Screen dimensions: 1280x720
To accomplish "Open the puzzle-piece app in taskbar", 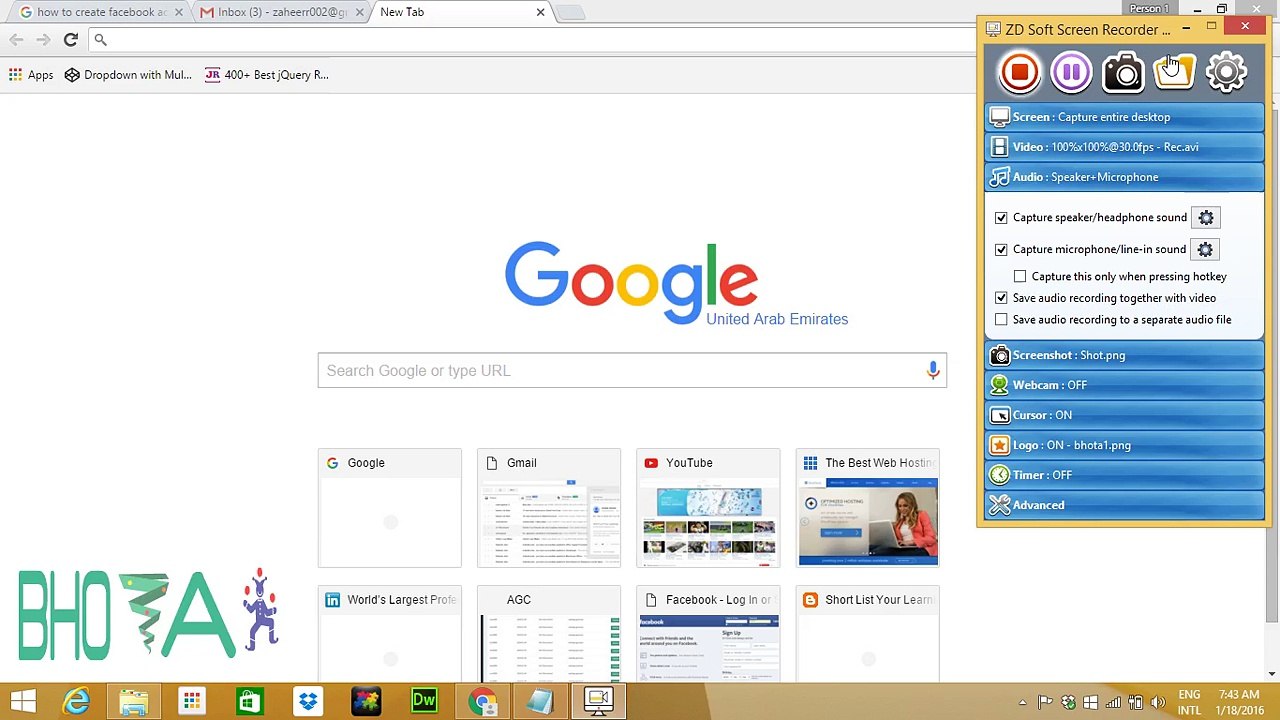I will click(366, 701).
